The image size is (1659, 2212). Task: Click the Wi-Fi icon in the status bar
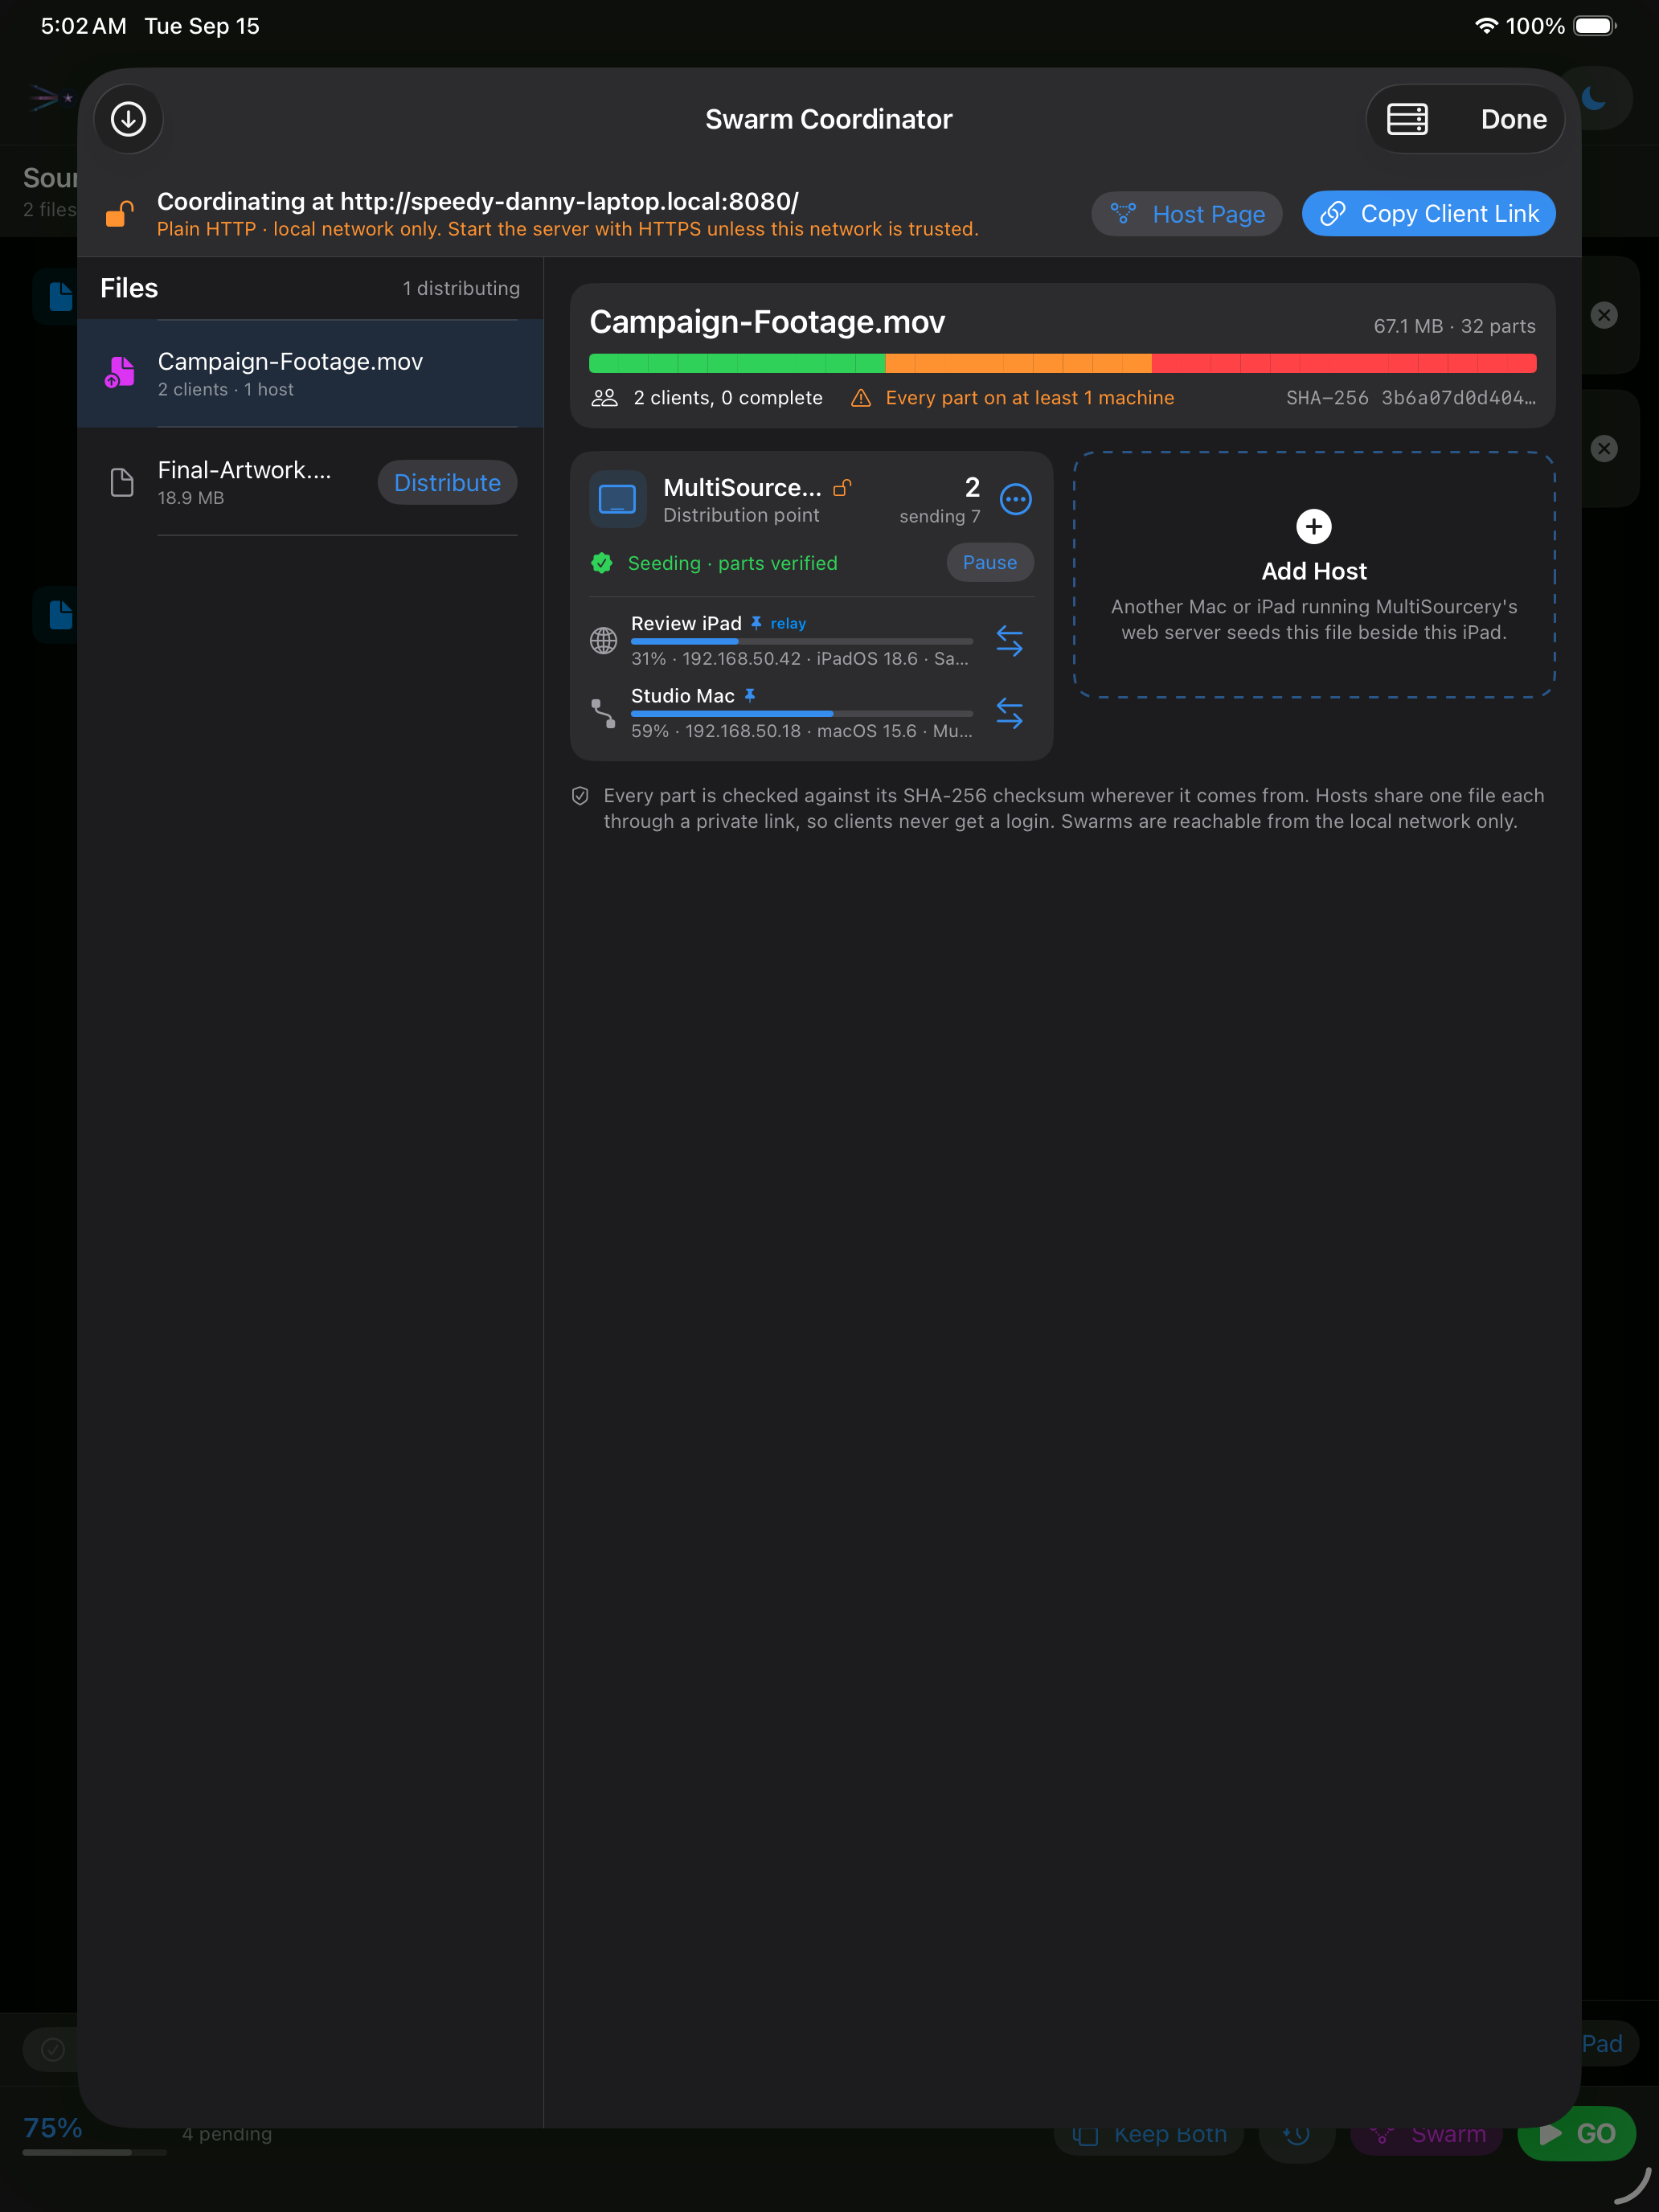tap(1486, 26)
